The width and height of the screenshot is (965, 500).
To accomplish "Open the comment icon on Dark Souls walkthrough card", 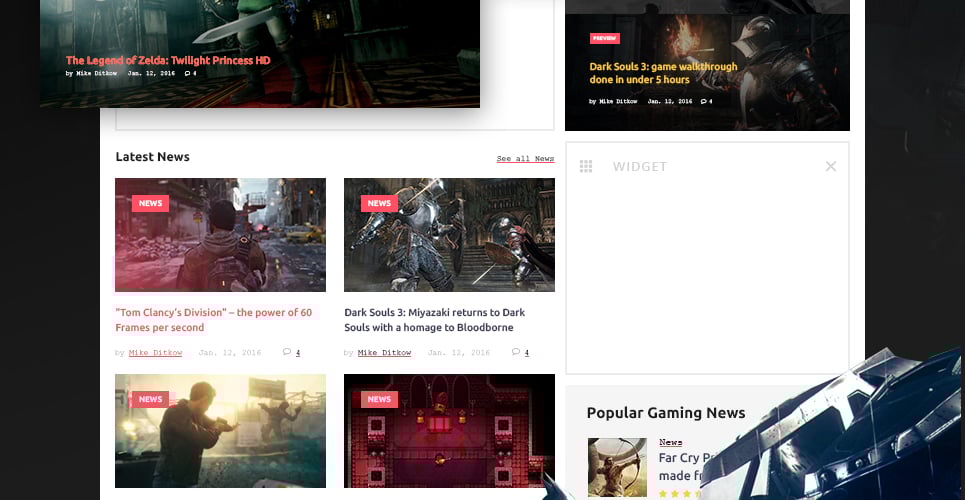I will [703, 101].
